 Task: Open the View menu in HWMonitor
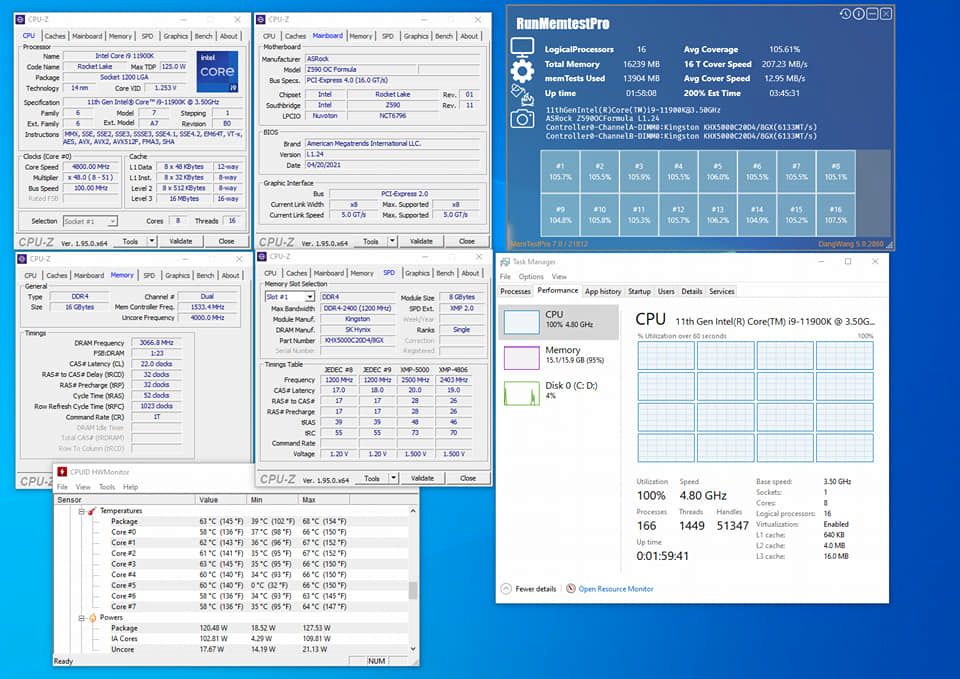[83, 487]
